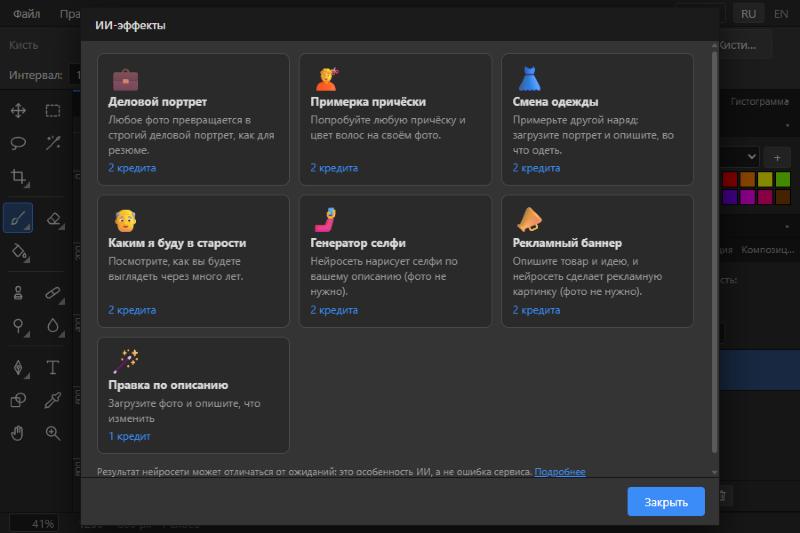Click the Интервал label in options bar
Viewport: 800px width, 533px height.
pos(35,75)
